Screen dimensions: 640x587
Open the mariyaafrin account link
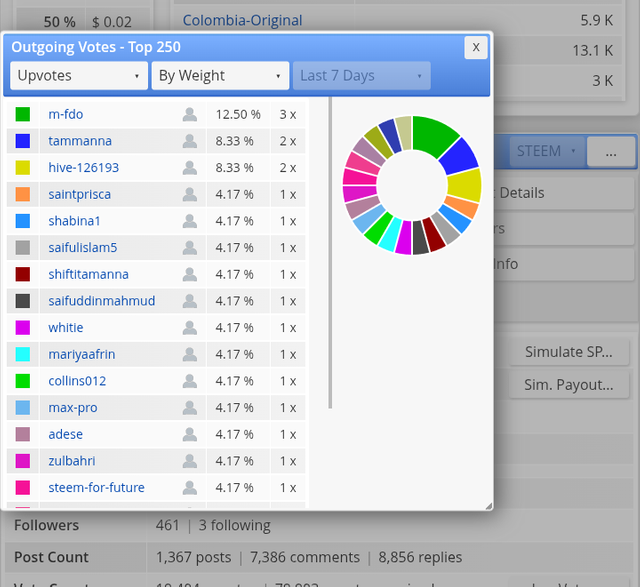coord(82,354)
